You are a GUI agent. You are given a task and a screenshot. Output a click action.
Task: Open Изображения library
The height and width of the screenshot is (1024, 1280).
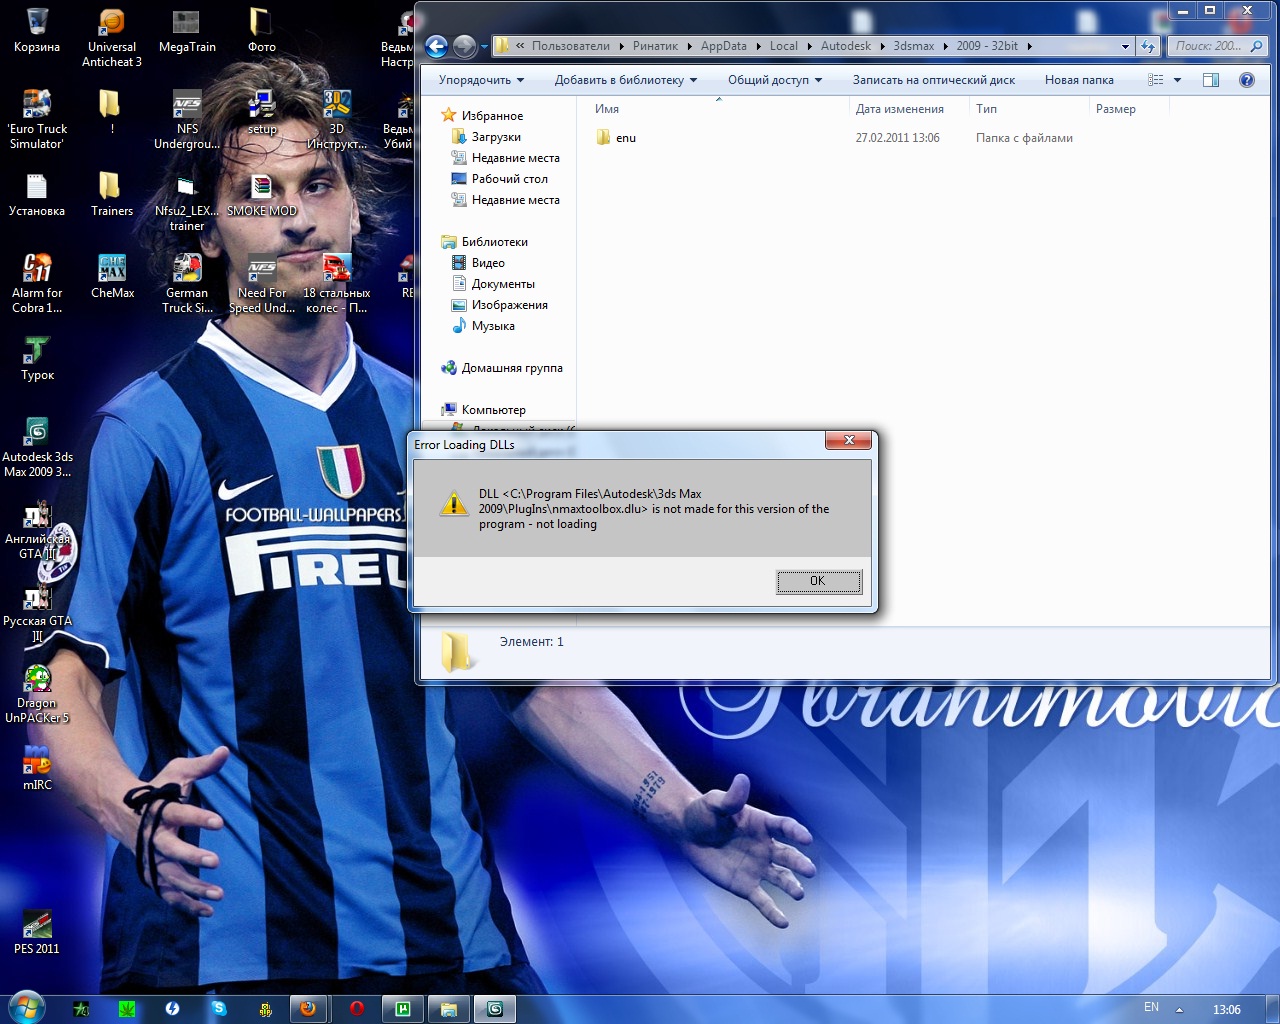point(509,305)
